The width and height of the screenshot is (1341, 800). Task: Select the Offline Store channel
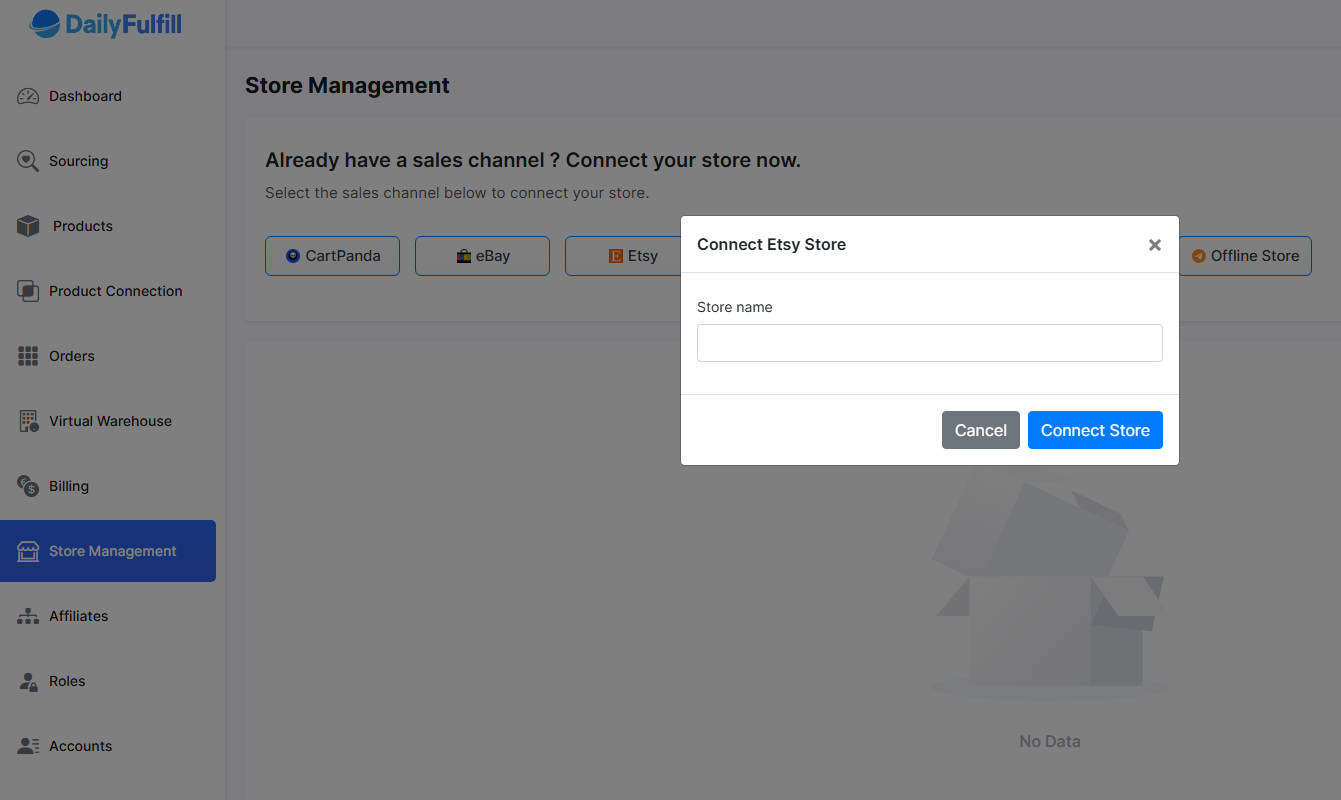1245,256
